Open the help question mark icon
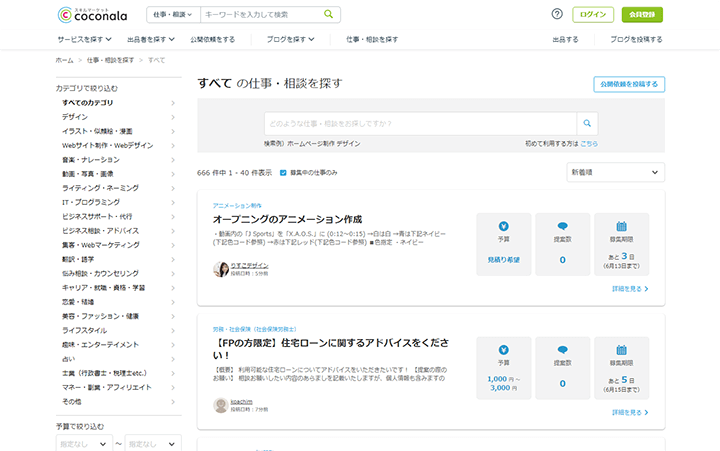Viewport: 720px width, 451px height. pyautogui.click(x=557, y=14)
